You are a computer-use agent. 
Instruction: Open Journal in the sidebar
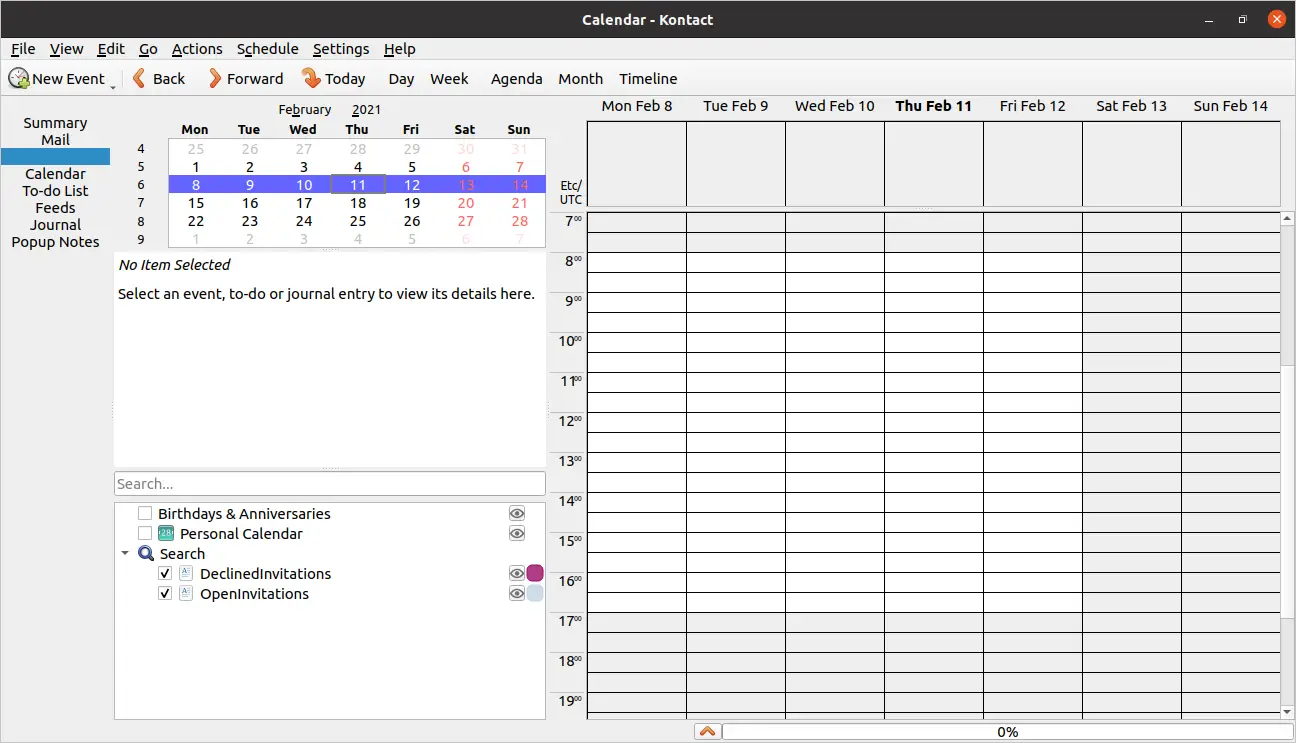point(55,225)
